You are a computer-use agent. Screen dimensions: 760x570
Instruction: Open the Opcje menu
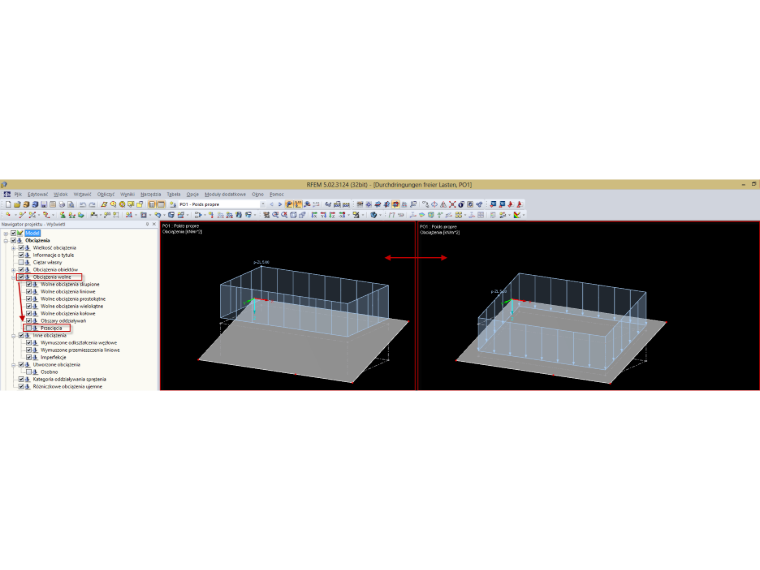point(192,194)
